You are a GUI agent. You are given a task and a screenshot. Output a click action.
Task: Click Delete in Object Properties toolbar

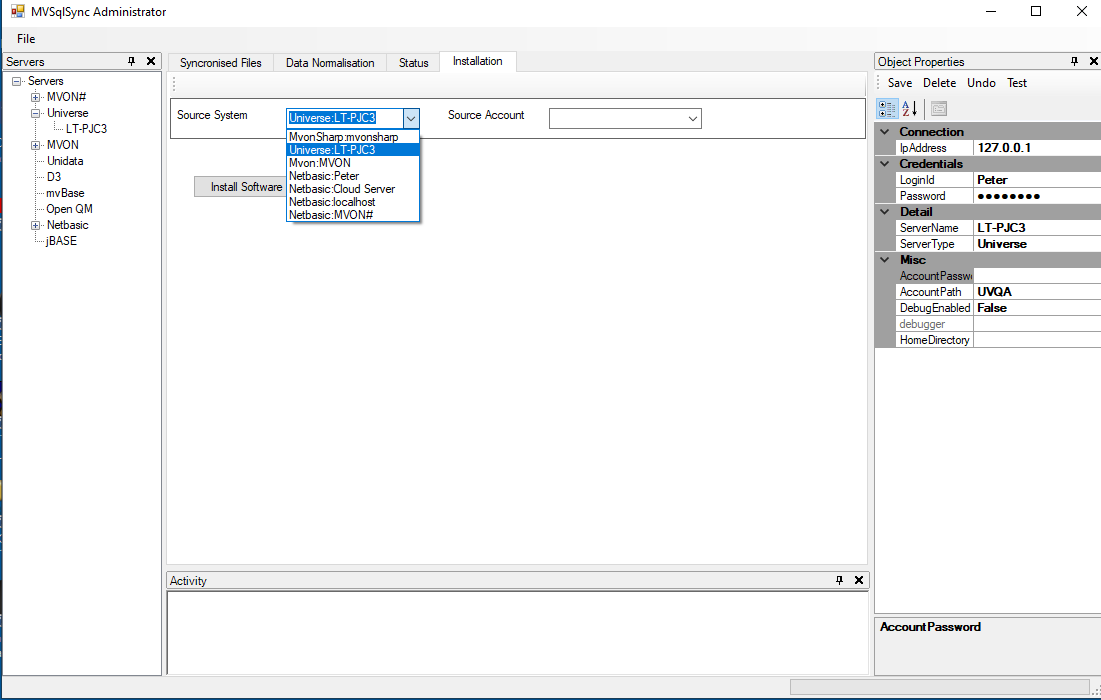(x=940, y=83)
